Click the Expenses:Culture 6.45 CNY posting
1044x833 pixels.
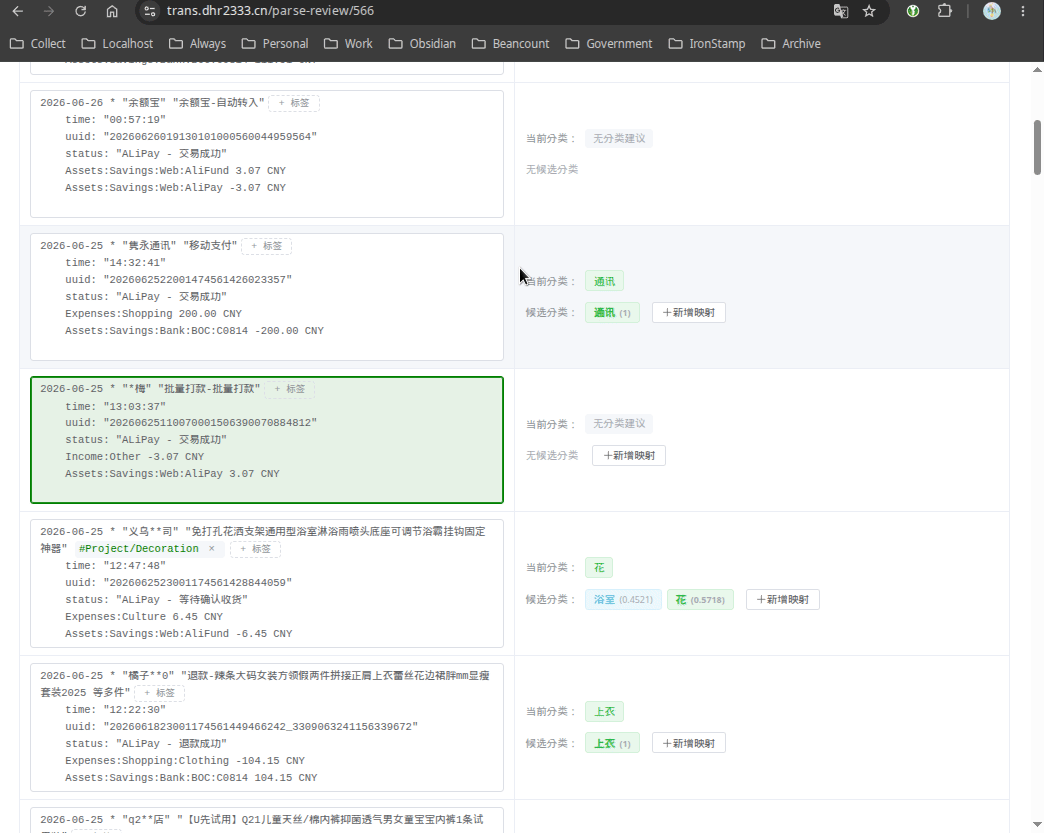144,617
